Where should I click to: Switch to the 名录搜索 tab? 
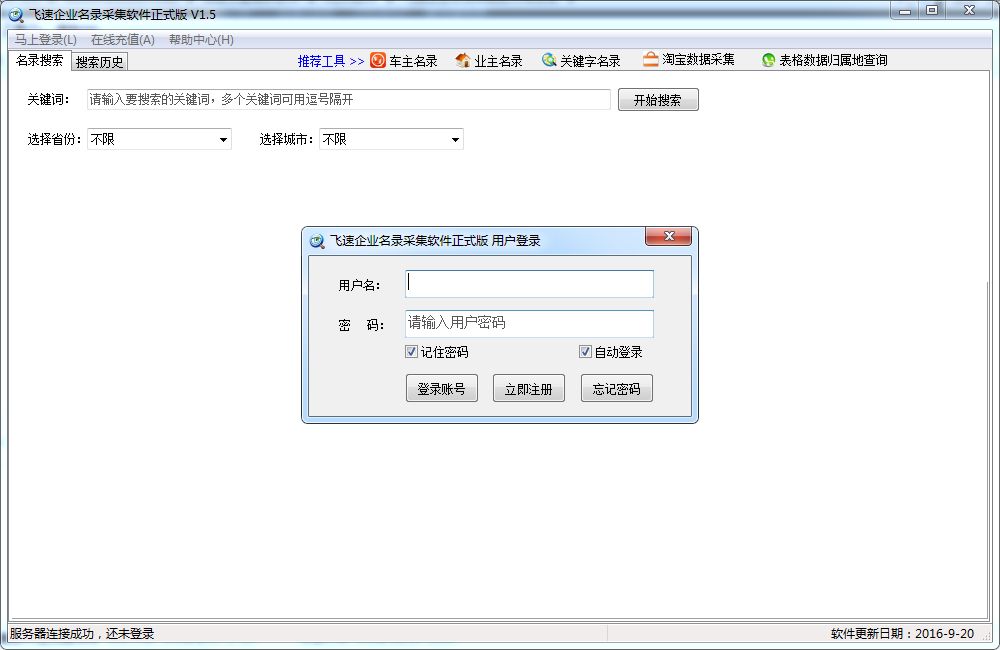tap(40, 61)
